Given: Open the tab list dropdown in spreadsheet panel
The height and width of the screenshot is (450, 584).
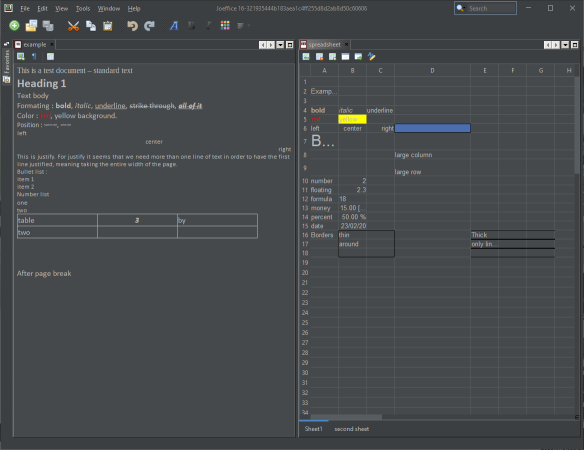Looking at the screenshot, I should (565, 45).
